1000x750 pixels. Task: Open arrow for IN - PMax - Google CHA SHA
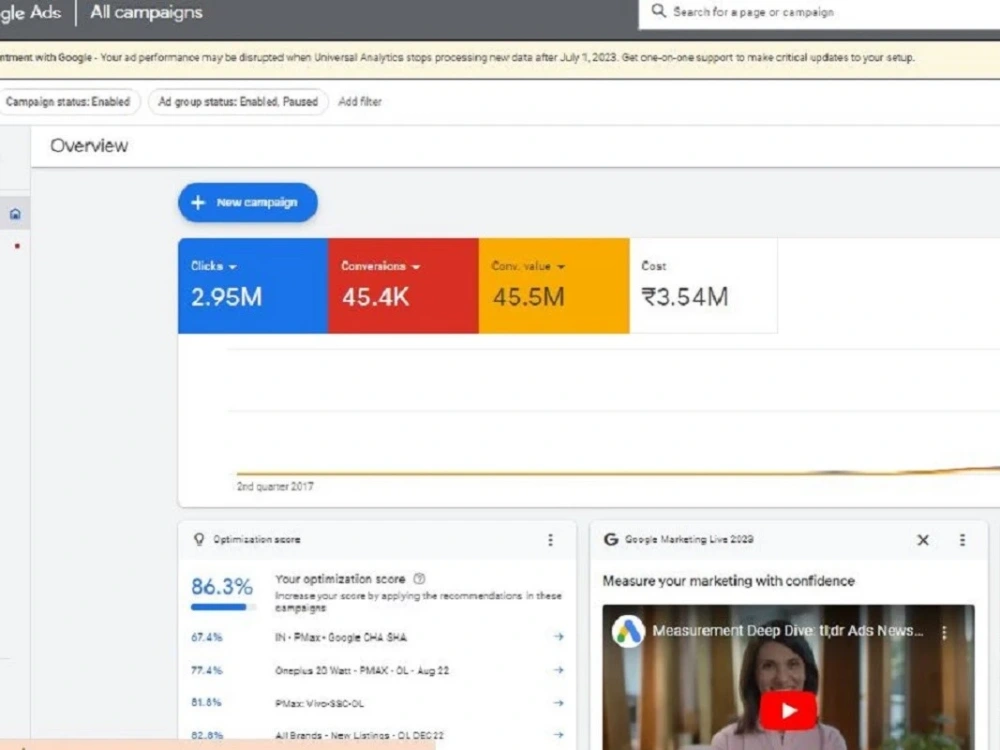click(x=558, y=636)
